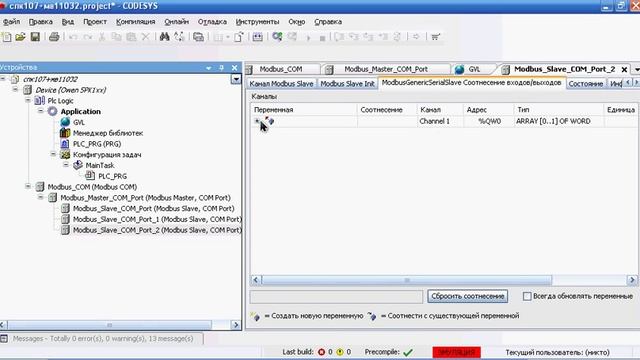Switch to the GVL editor tab
640x360 pixels.
[x=474, y=69]
